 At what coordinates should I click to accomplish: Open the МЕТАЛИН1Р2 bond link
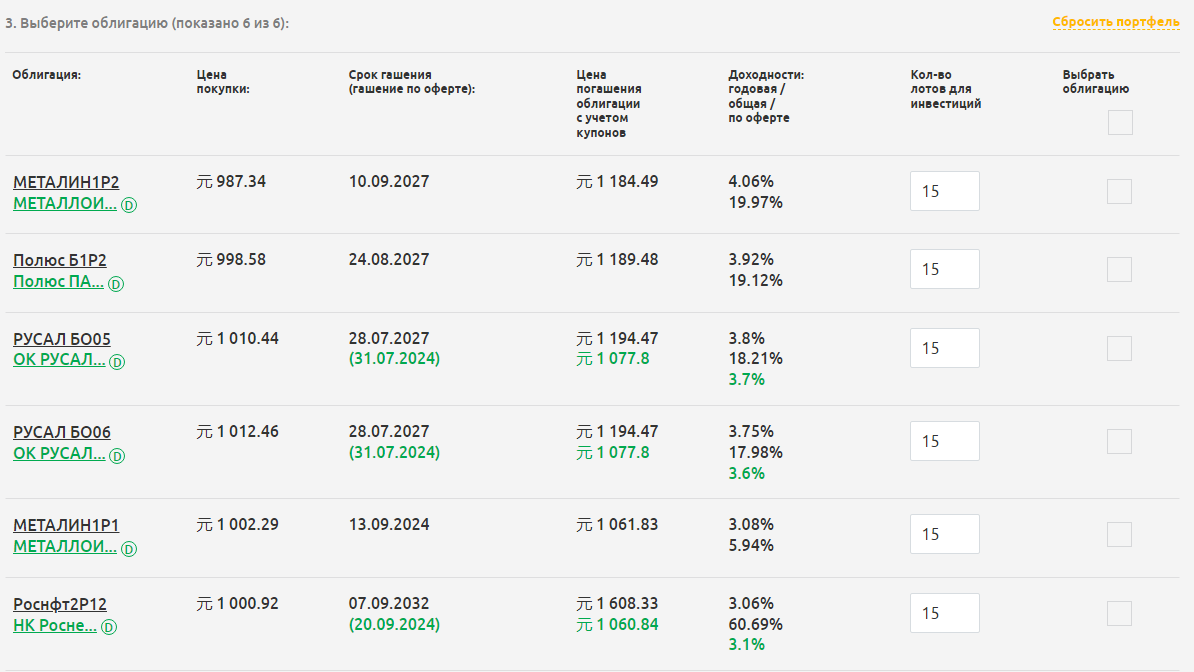click(66, 182)
